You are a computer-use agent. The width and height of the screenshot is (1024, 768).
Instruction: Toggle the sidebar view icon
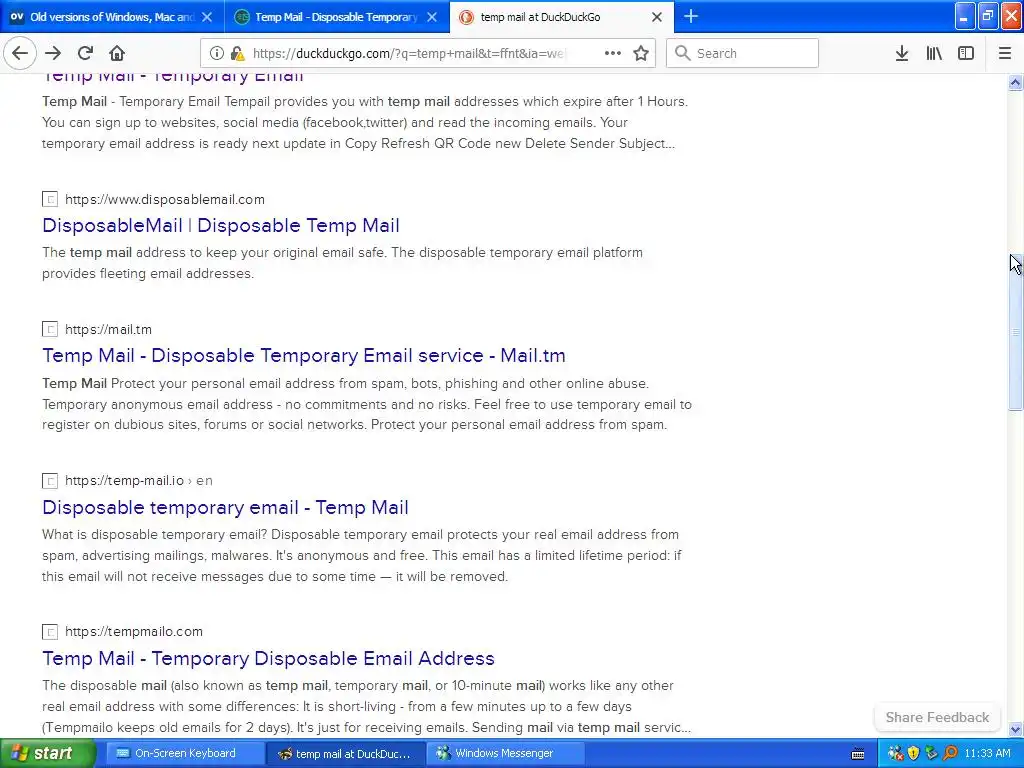(966, 54)
